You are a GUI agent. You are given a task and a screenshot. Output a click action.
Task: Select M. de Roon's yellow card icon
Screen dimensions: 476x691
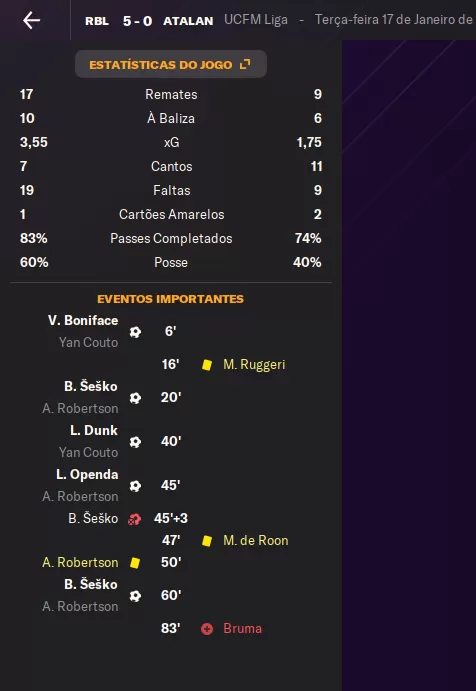[x=207, y=541]
